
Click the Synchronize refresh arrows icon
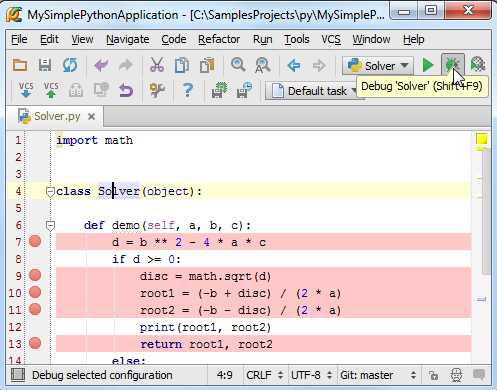point(70,65)
